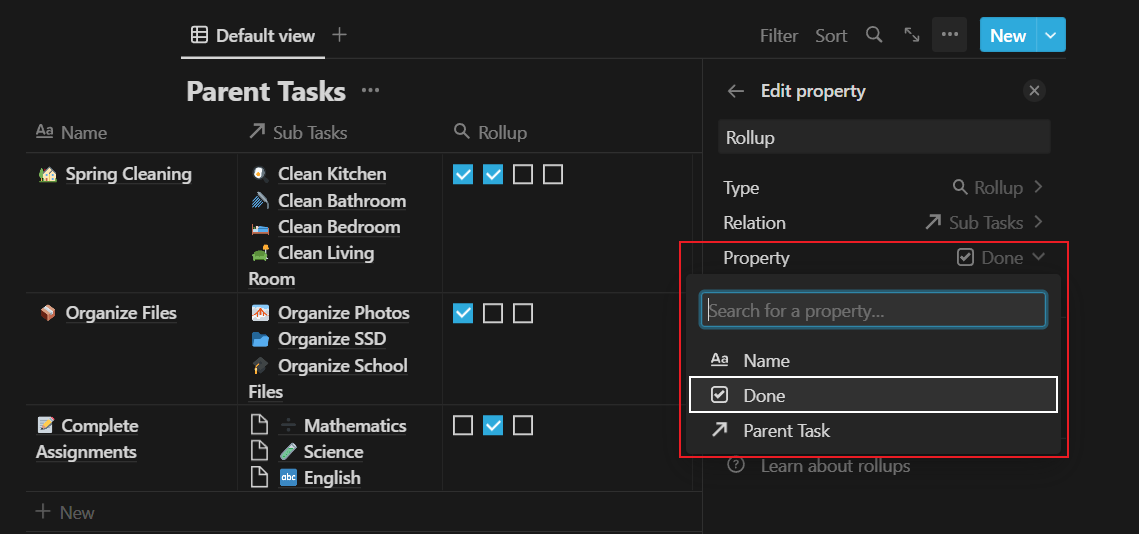1139x534 pixels.
Task: Edit the Rollup property name field
Action: pyautogui.click(x=884, y=137)
